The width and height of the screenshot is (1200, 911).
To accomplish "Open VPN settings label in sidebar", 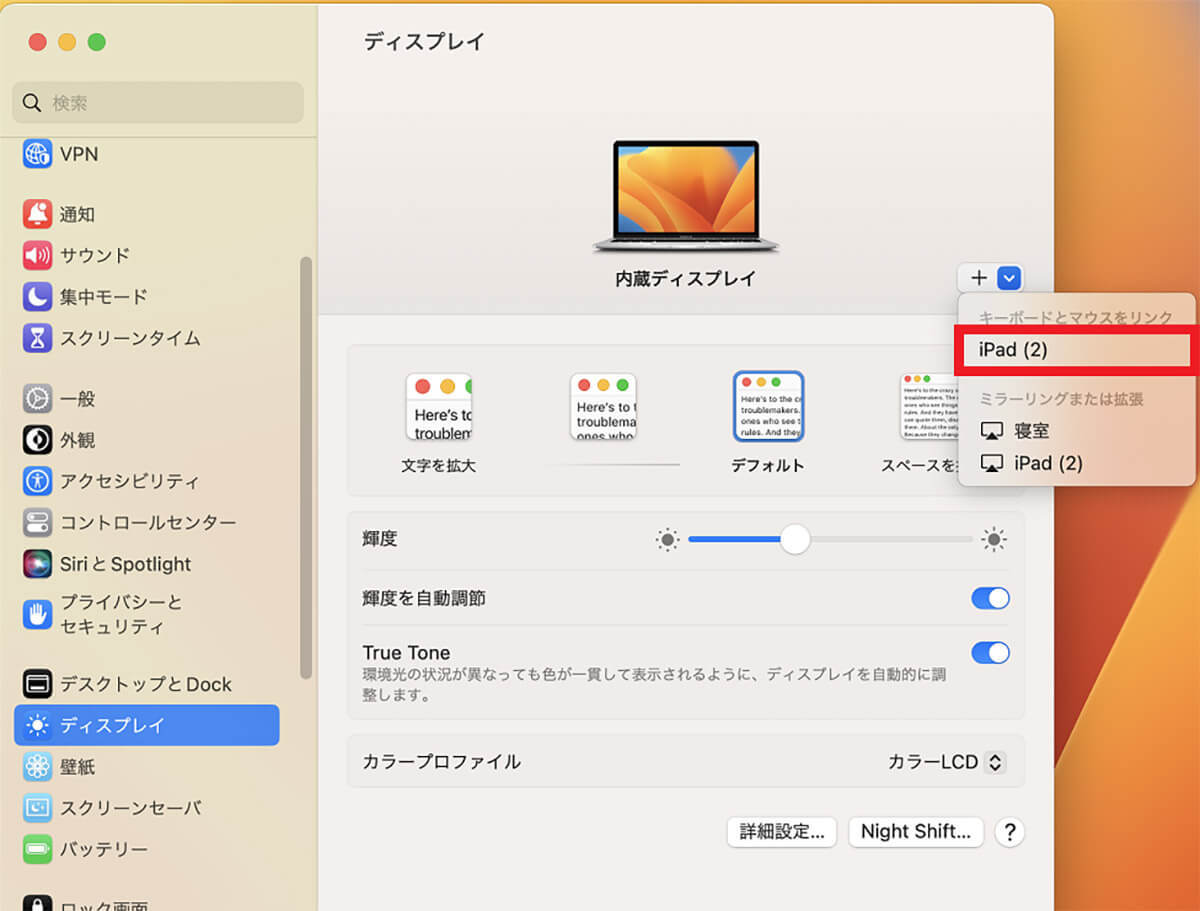I will point(79,154).
